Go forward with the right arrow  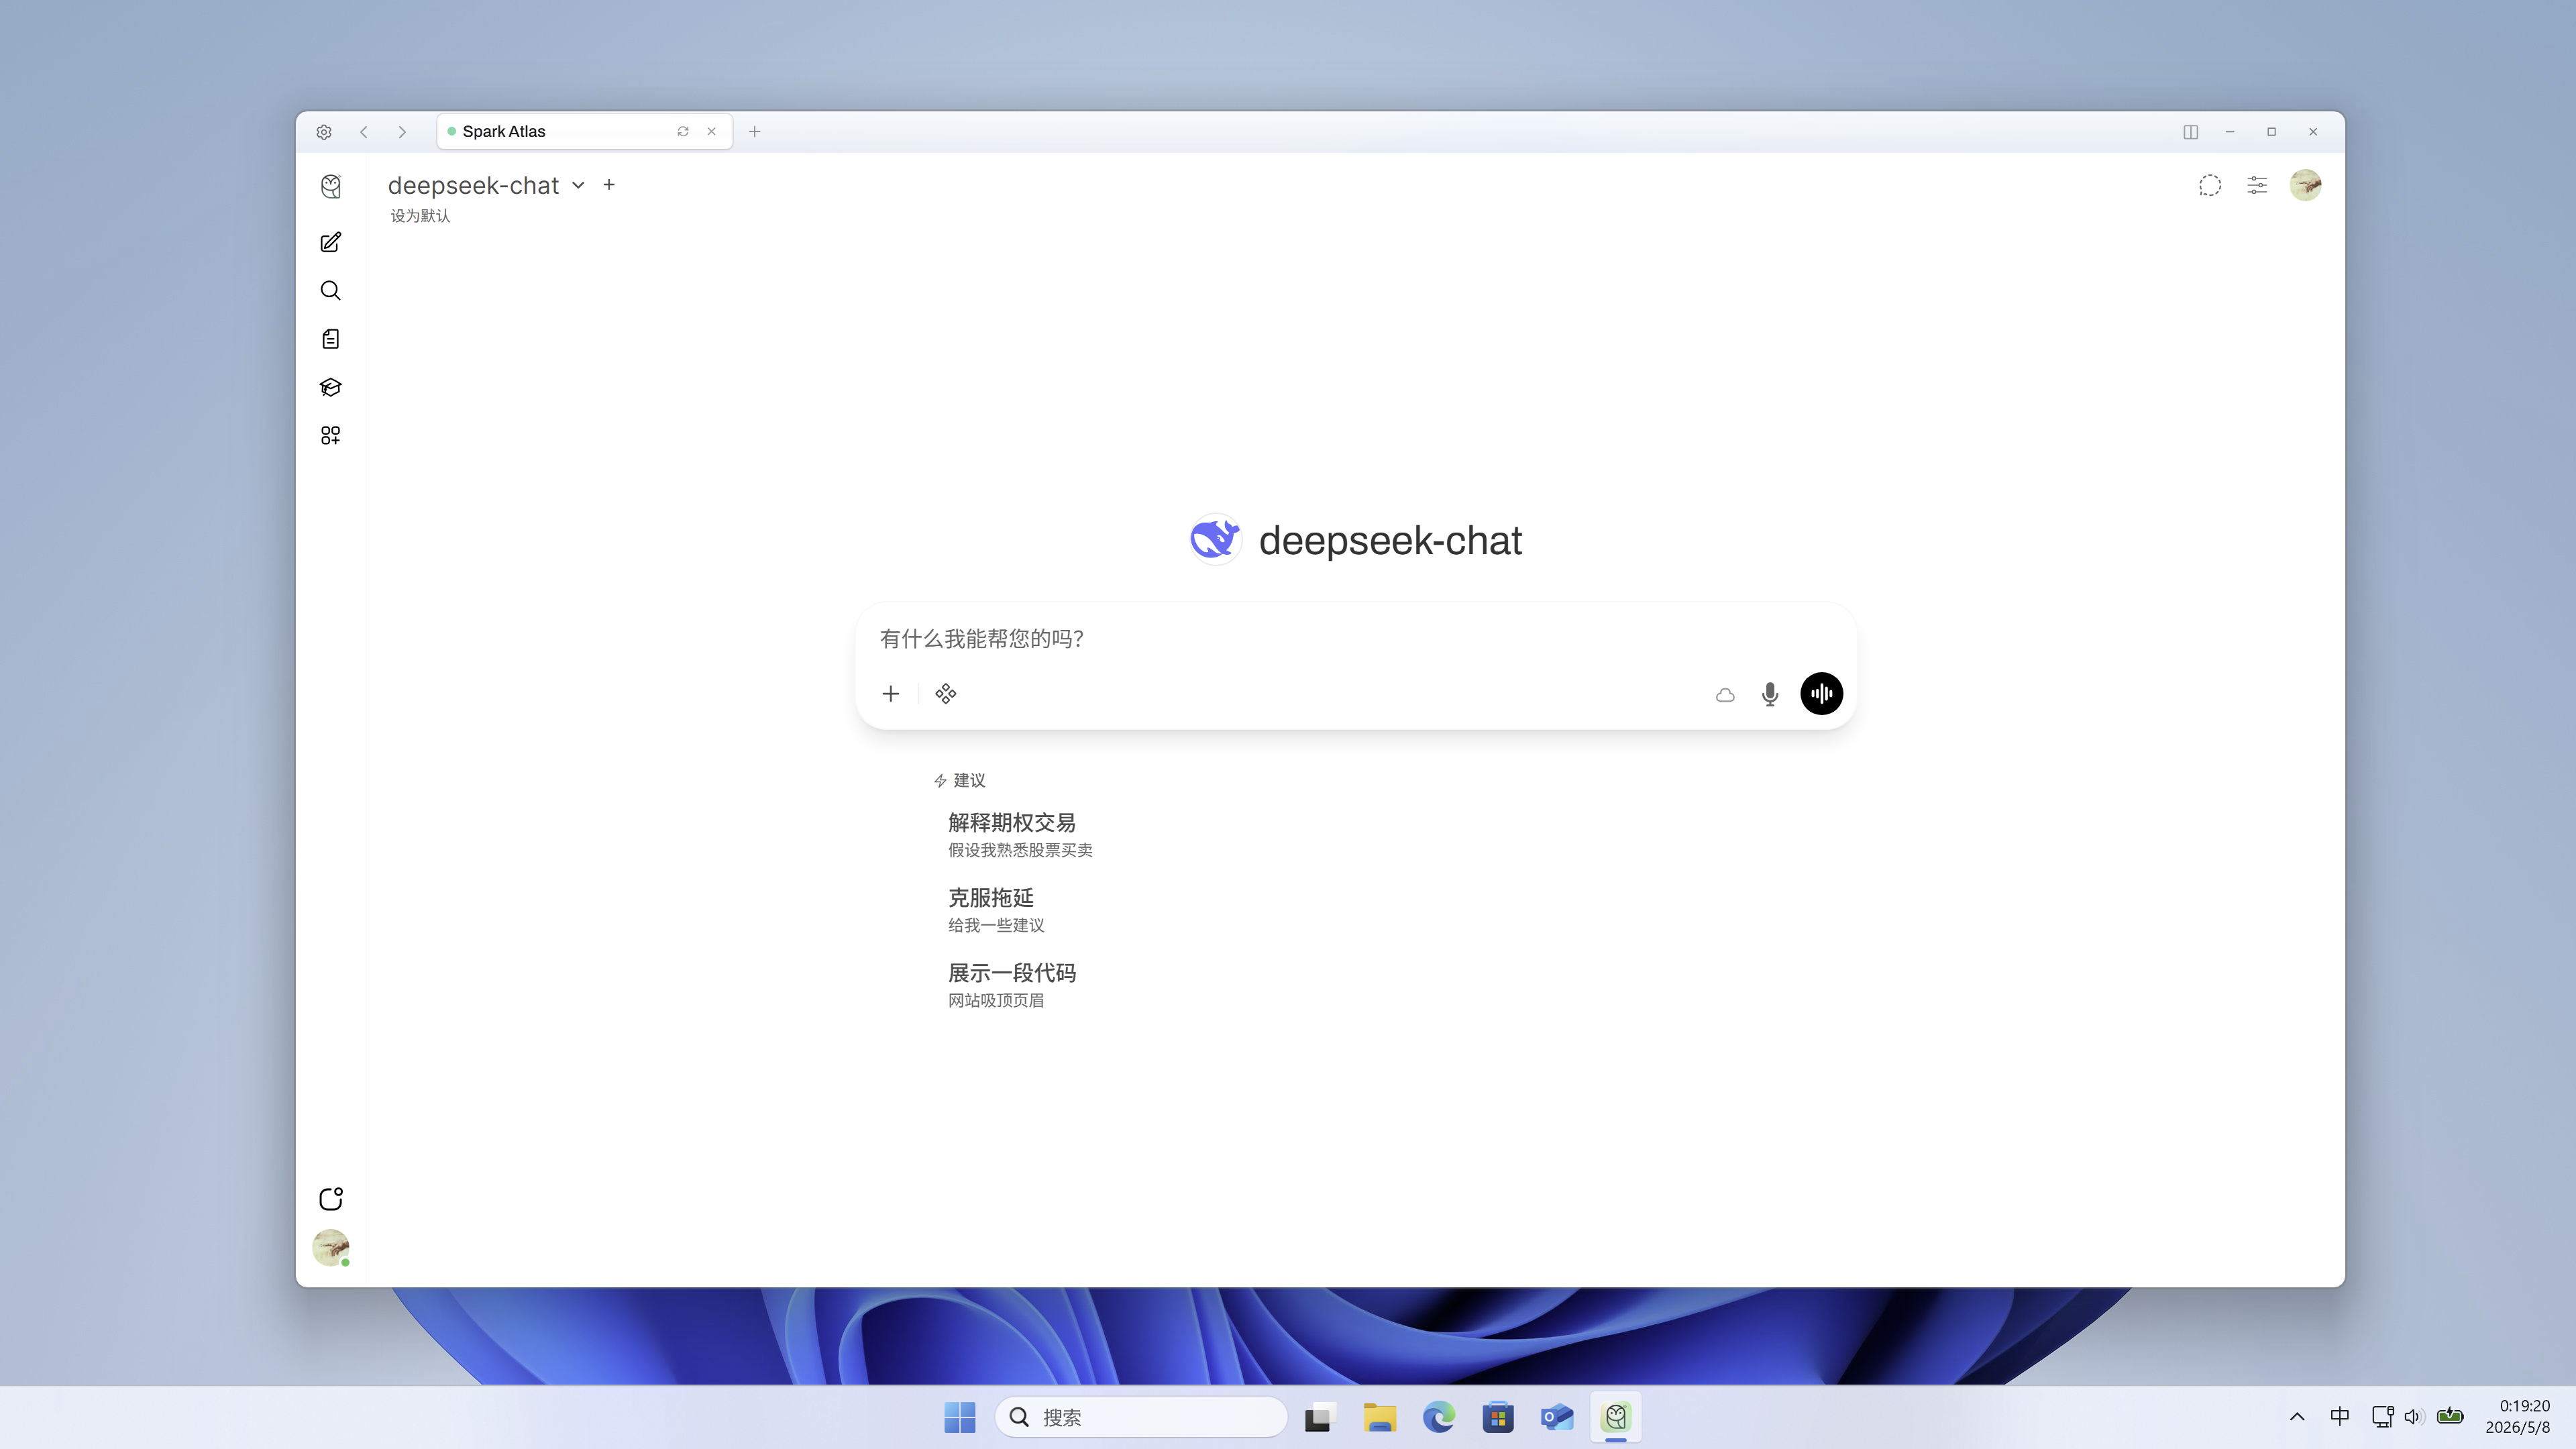coord(402,132)
